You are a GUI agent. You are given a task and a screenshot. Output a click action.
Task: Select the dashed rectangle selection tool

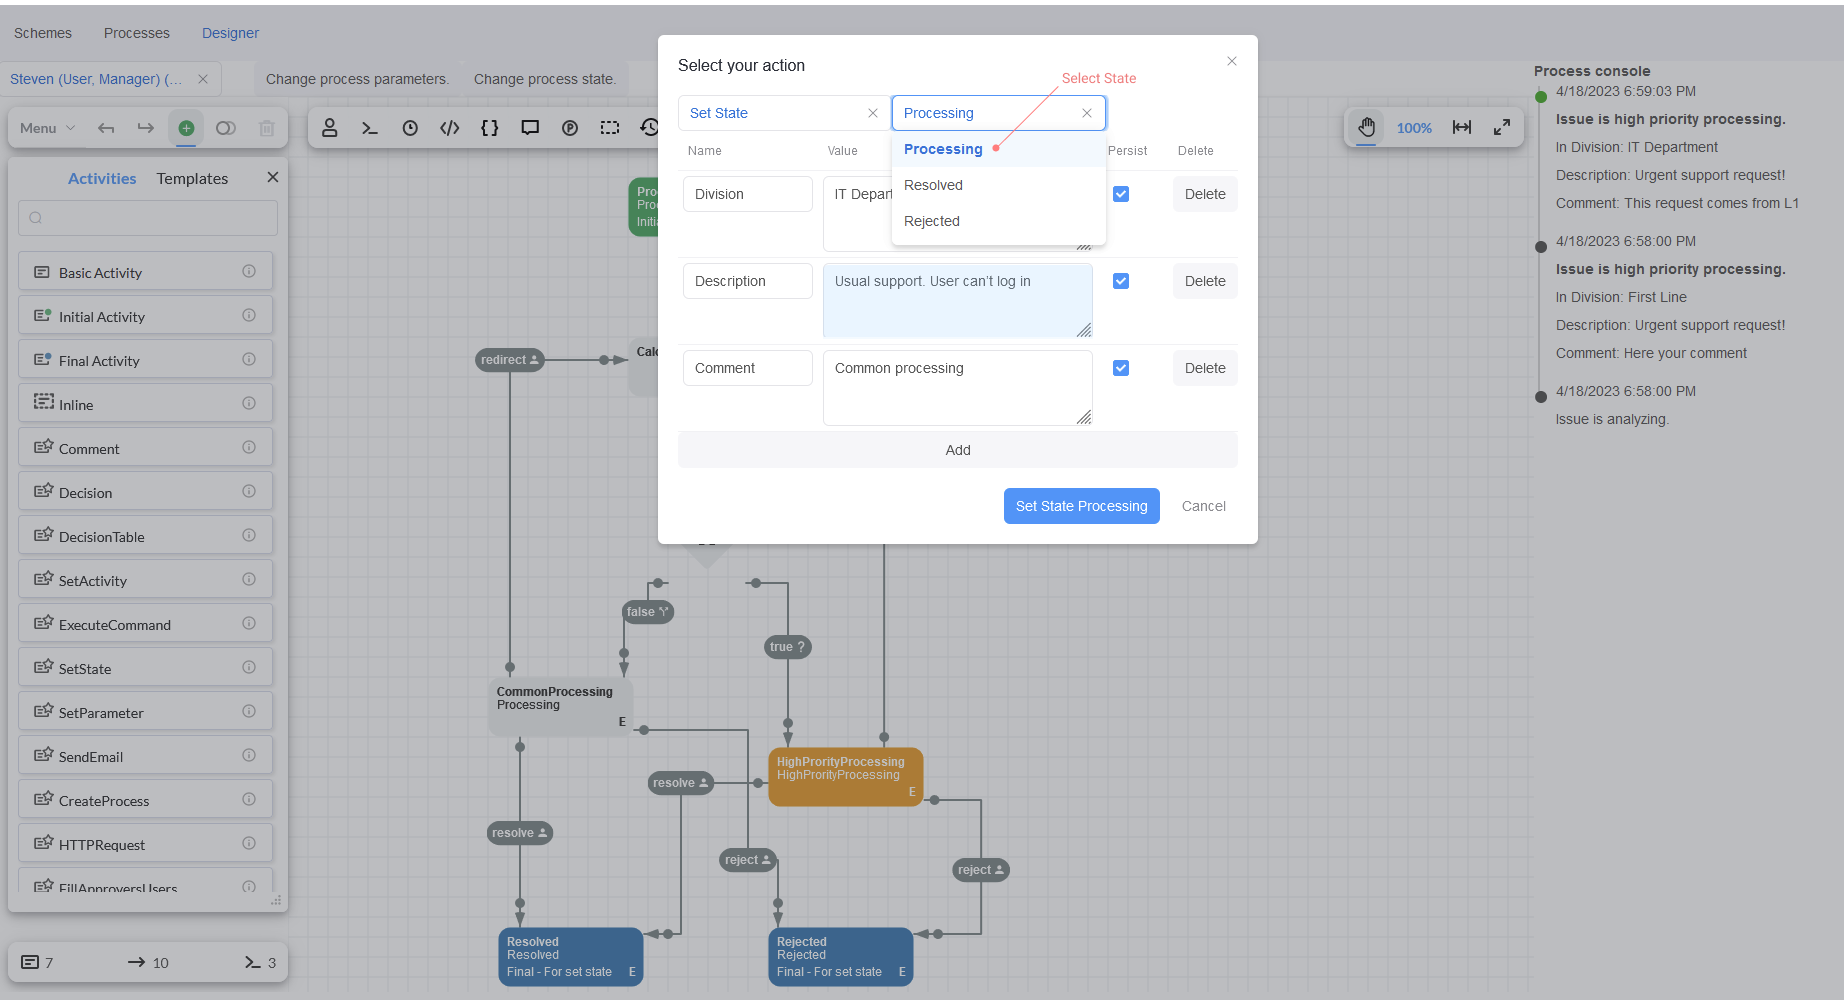coord(610,128)
